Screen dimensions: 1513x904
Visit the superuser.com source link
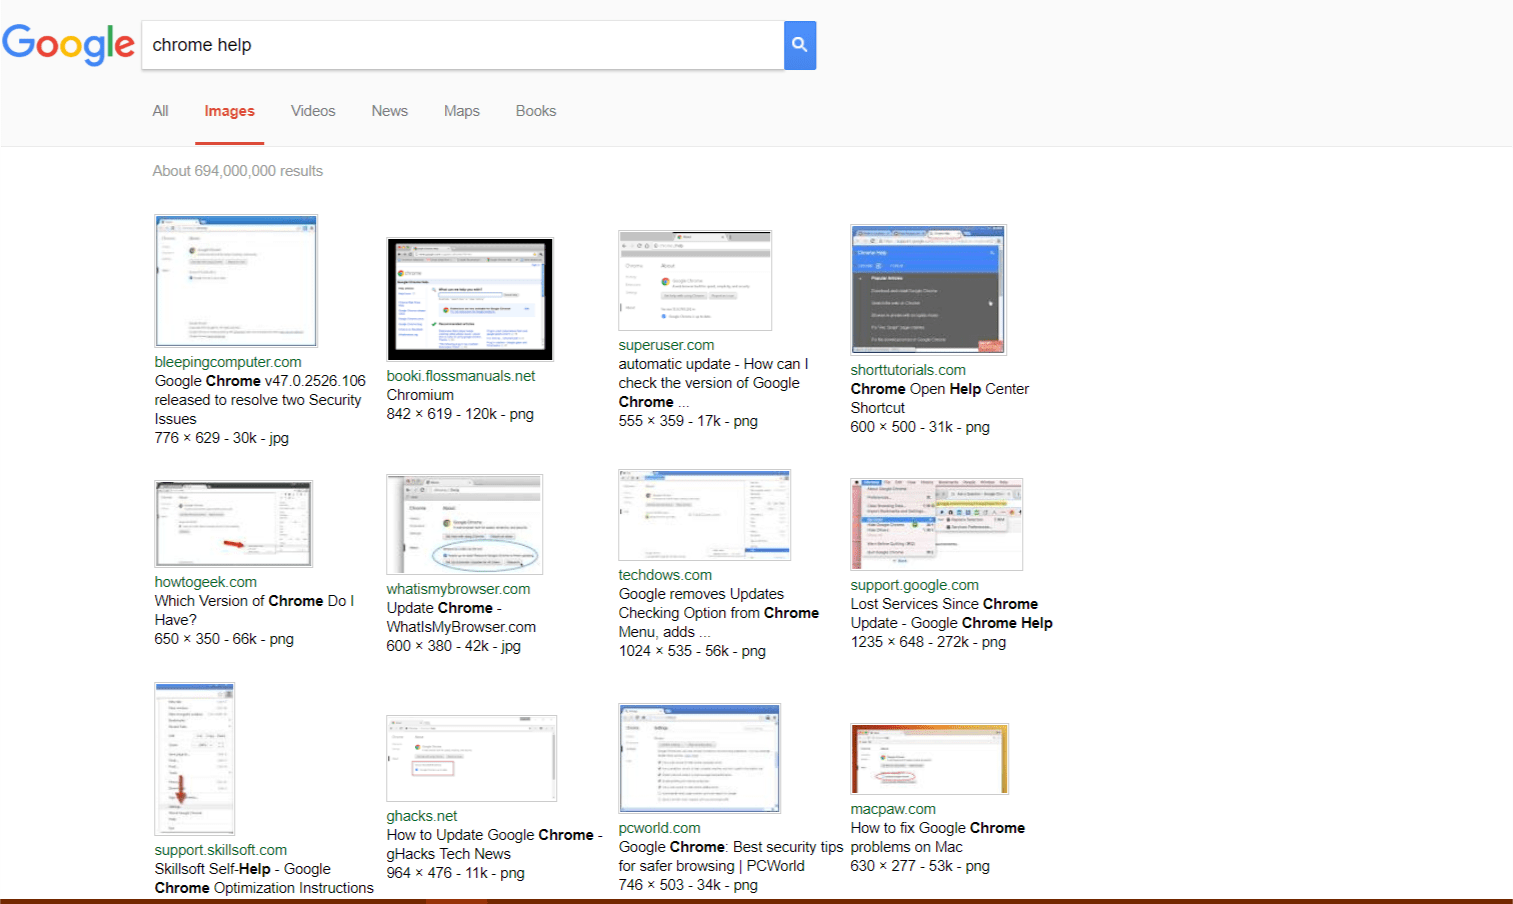[666, 345]
